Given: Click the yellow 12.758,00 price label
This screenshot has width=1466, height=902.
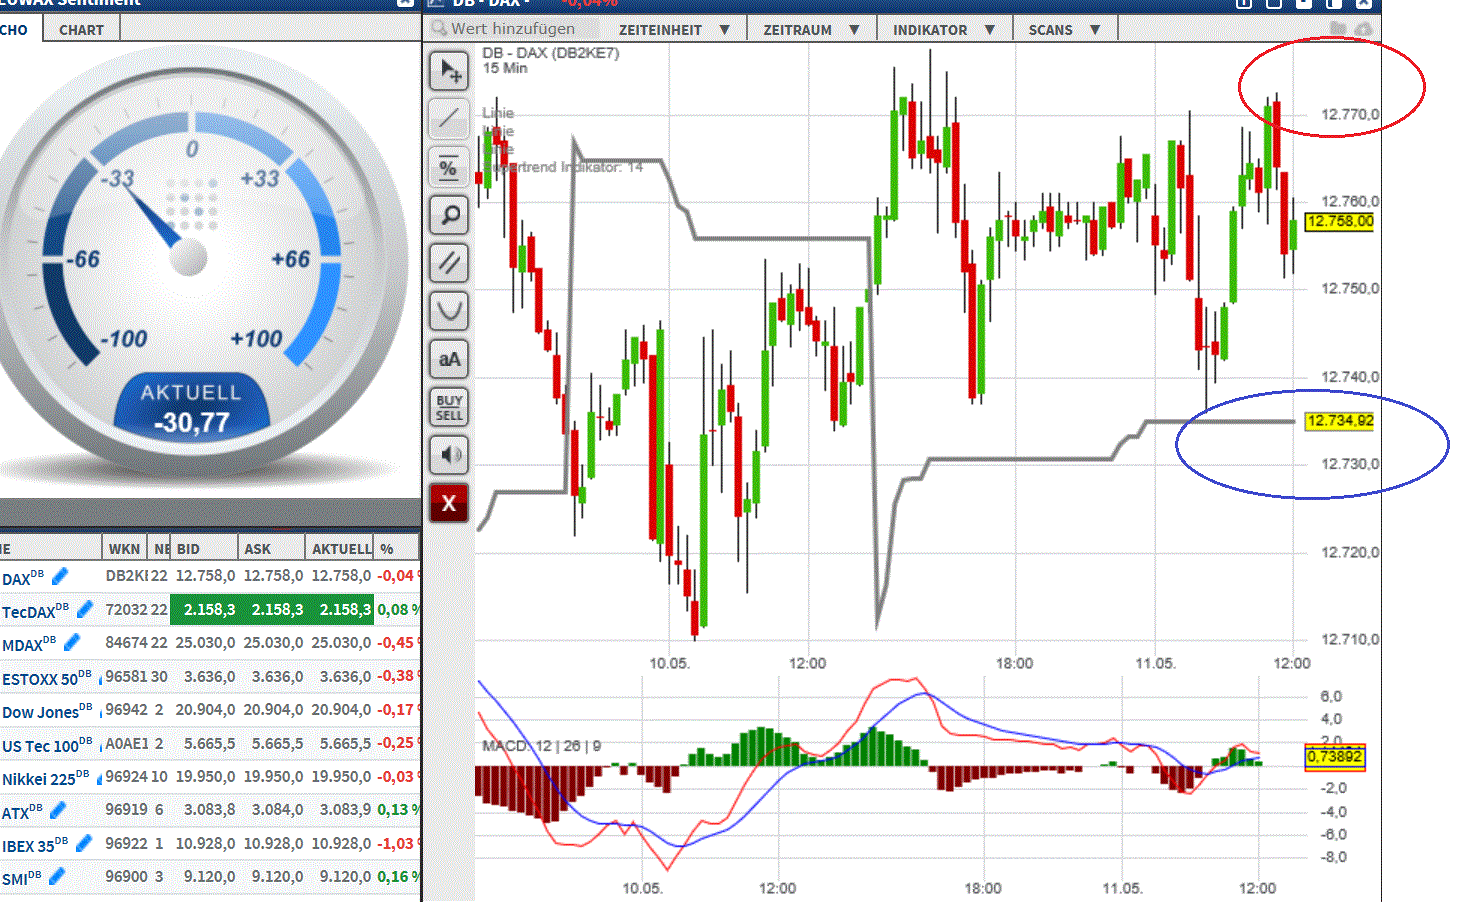Looking at the screenshot, I should tap(1340, 223).
